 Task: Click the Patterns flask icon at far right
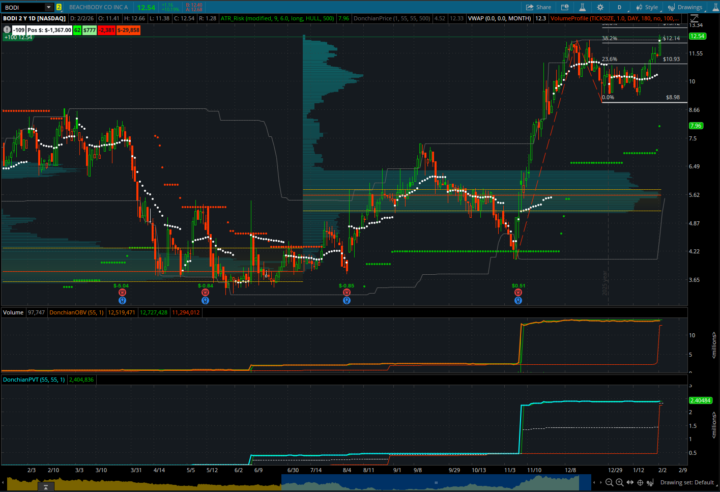pos(713,6)
